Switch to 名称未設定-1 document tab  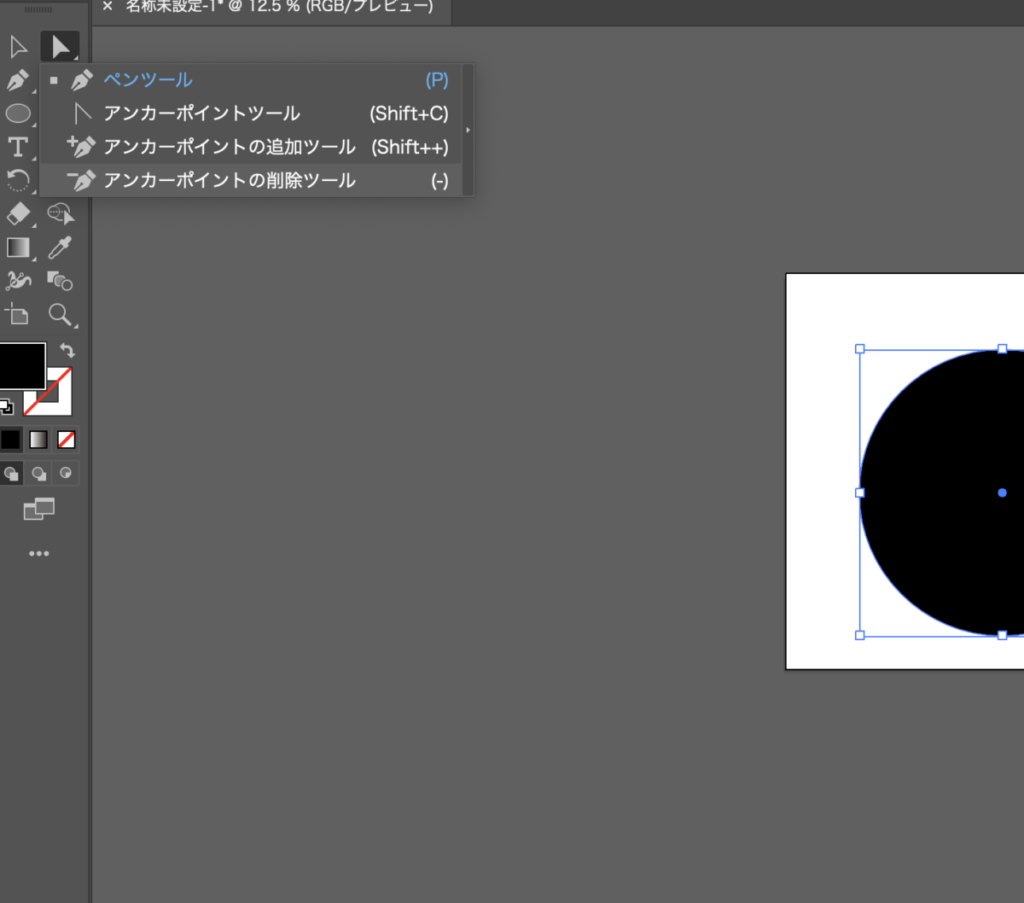(280, 7)
